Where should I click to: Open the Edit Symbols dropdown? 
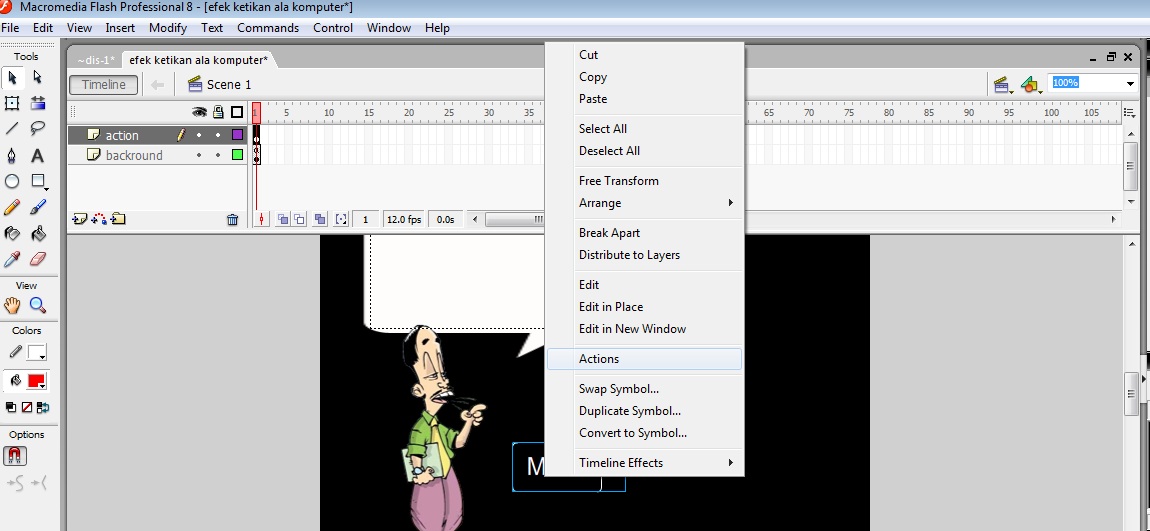click(x=1031, y=85)
